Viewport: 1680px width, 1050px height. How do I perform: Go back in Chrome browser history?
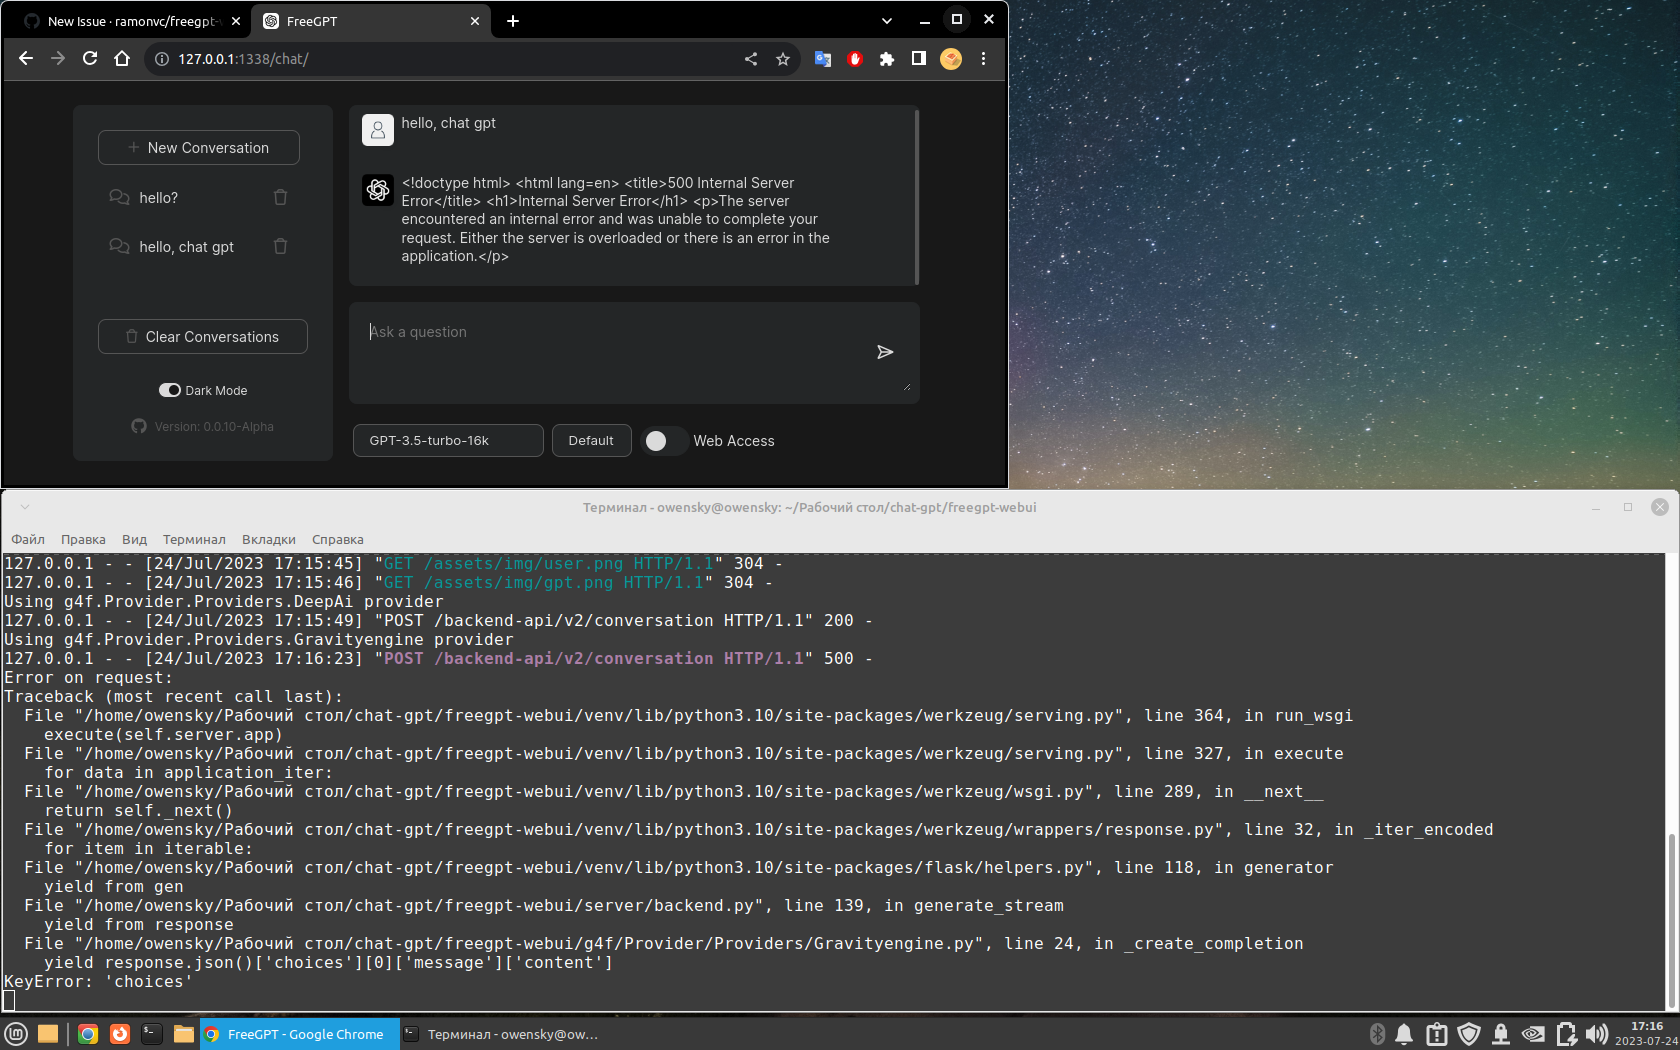(26, 59)
